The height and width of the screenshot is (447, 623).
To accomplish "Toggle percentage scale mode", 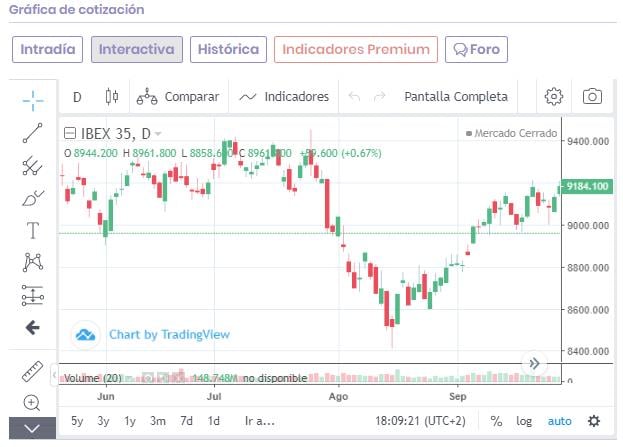I will (x=496, y=421).
